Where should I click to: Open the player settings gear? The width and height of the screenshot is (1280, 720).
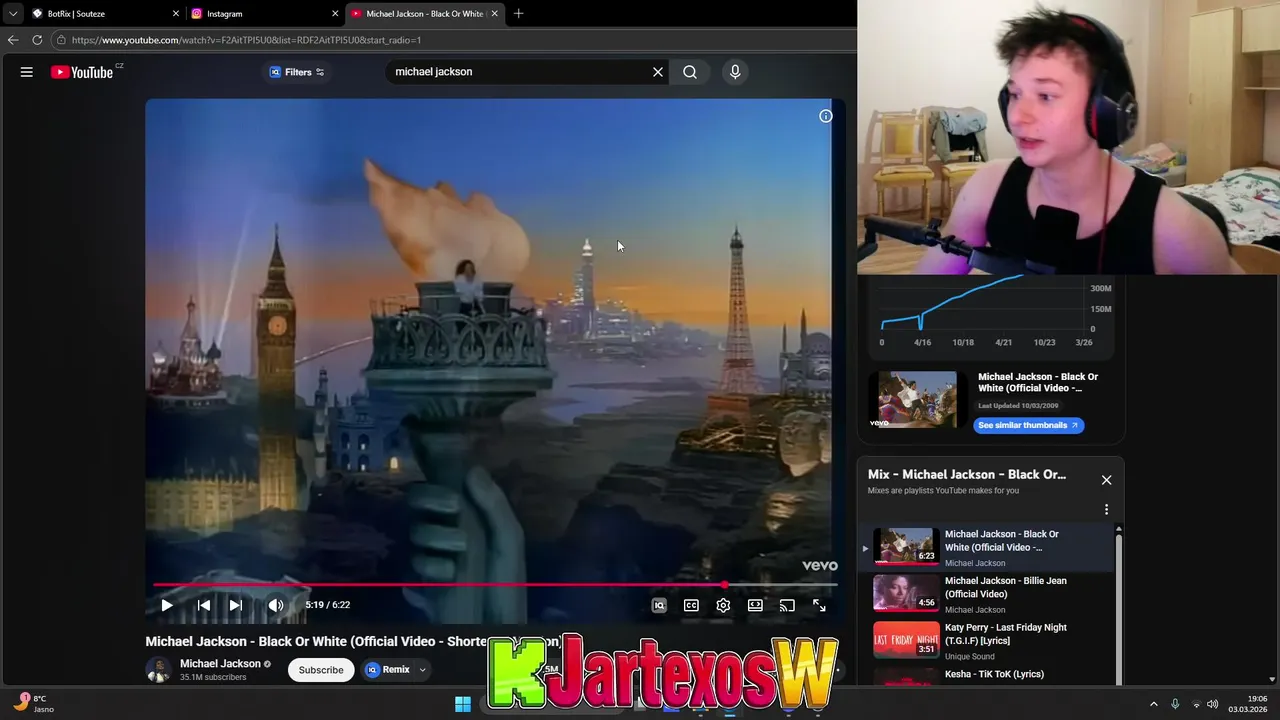pyautogui.click(x=723, y=605)
